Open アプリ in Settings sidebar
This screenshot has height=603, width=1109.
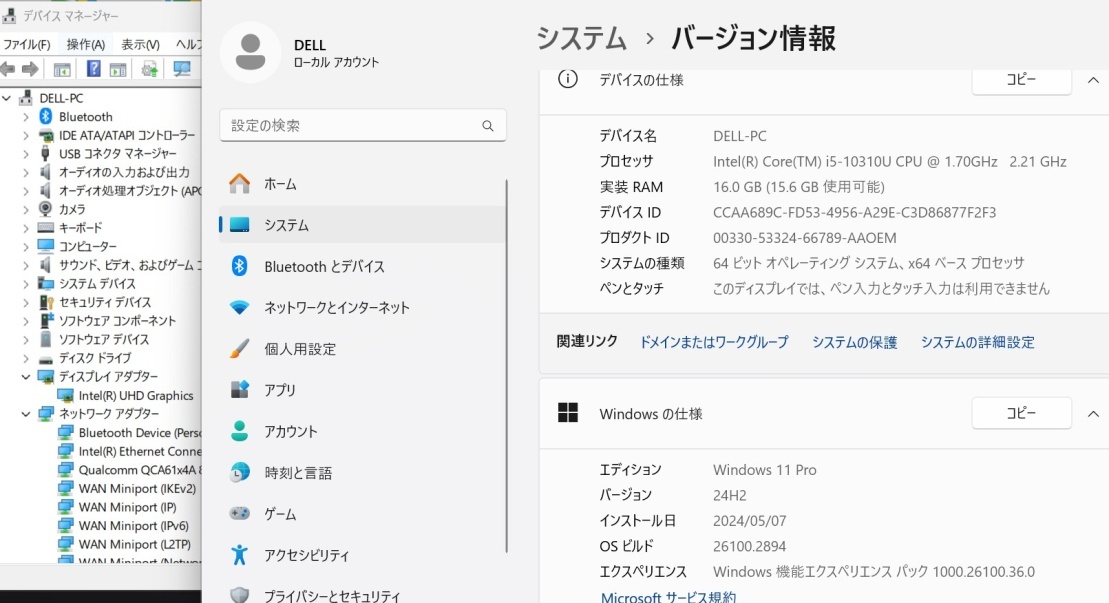tap(362, 390)
